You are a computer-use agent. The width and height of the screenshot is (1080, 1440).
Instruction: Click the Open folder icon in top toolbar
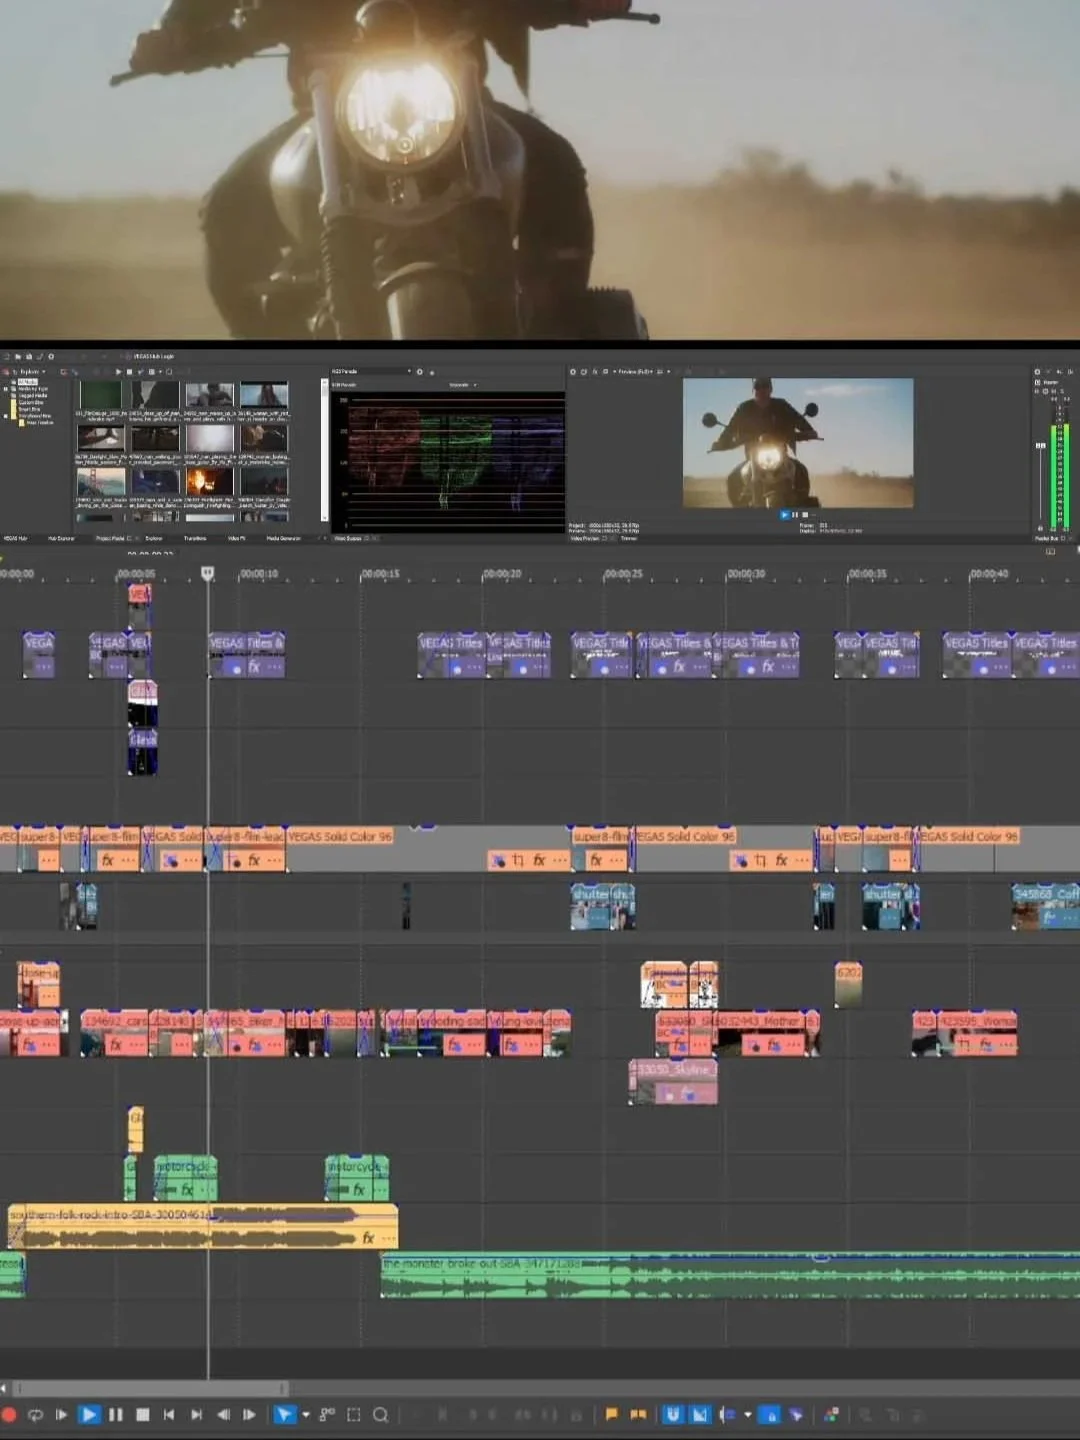pyautogui.click(x=18, y=357)
